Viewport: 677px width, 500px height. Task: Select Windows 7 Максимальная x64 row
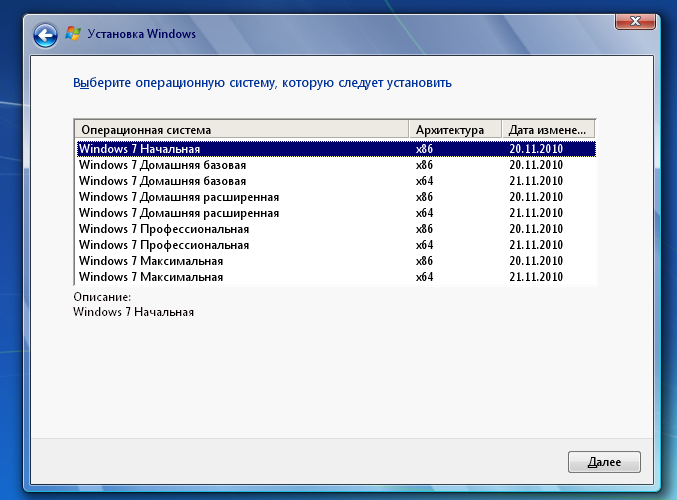pos(336,276)
